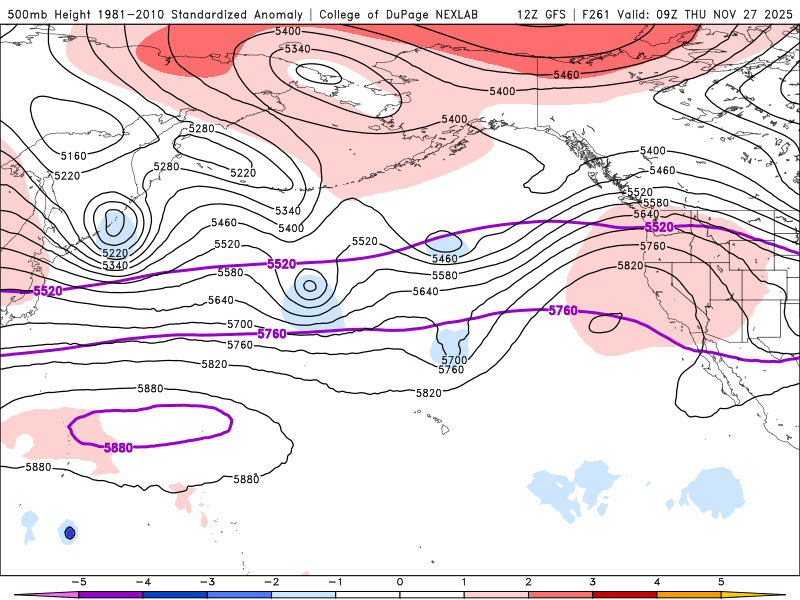Click the dark blue swatch between -4 and -3
Screen dimensions: 800x600
tap(175, 595)
